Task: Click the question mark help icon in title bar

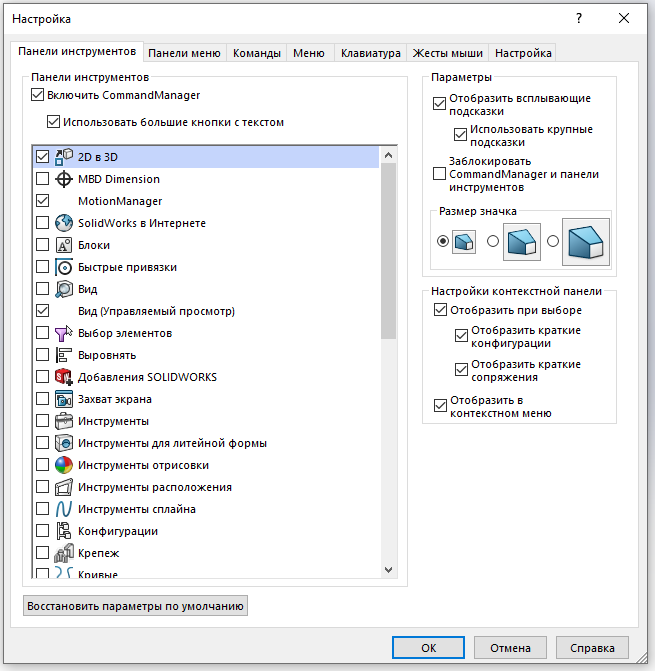Action: (x=579, y=18)
